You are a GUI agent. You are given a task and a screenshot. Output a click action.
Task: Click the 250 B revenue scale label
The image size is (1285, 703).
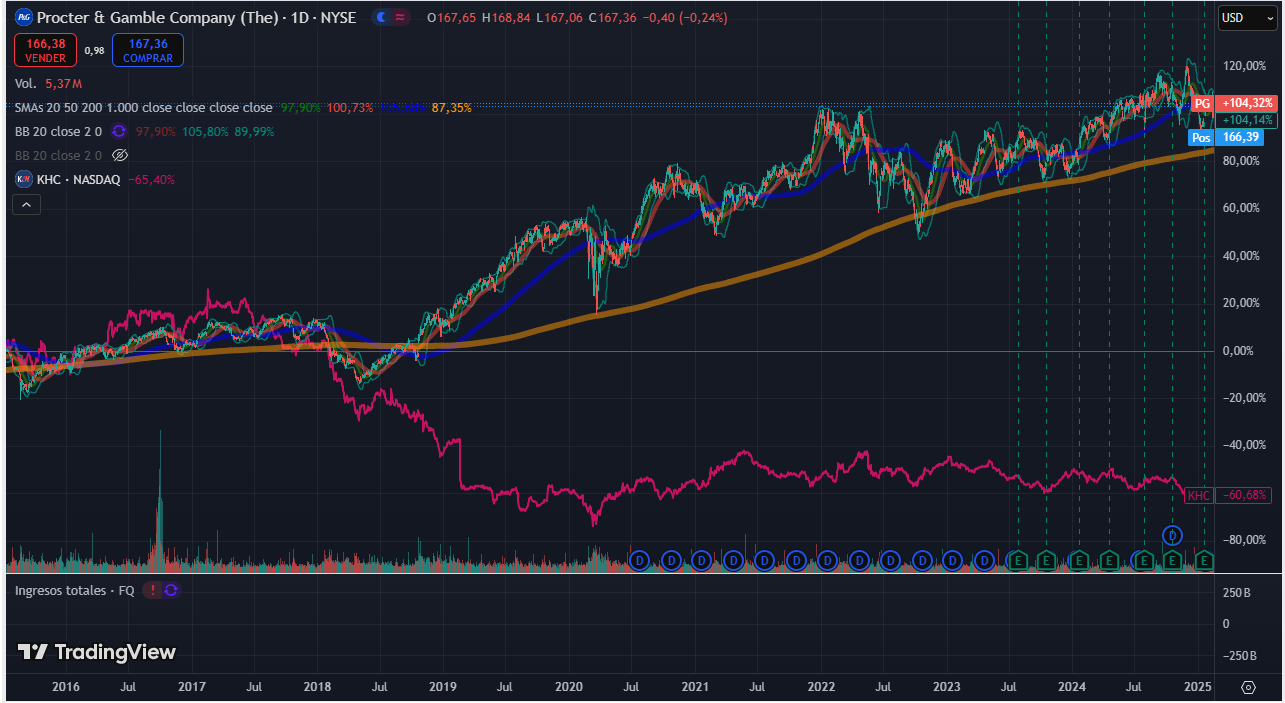point(1237,592)
